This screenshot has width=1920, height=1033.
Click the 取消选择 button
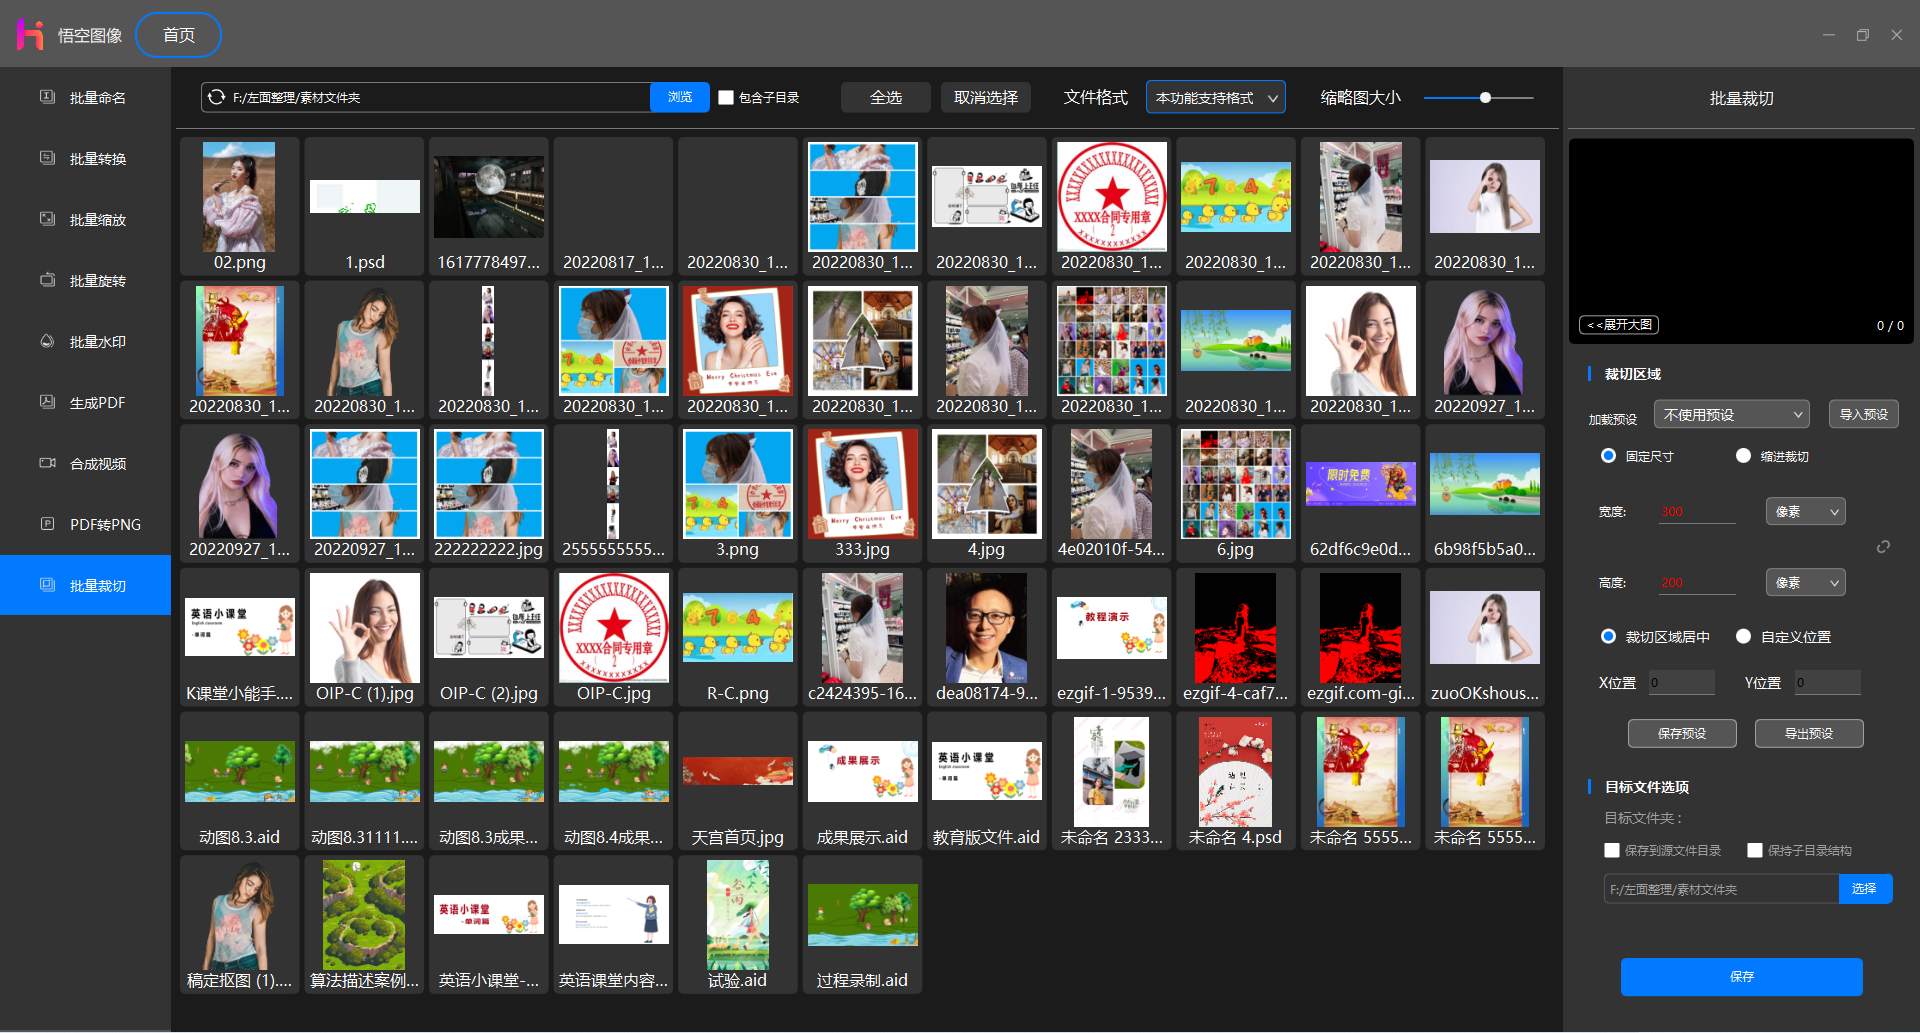point(985,97)
